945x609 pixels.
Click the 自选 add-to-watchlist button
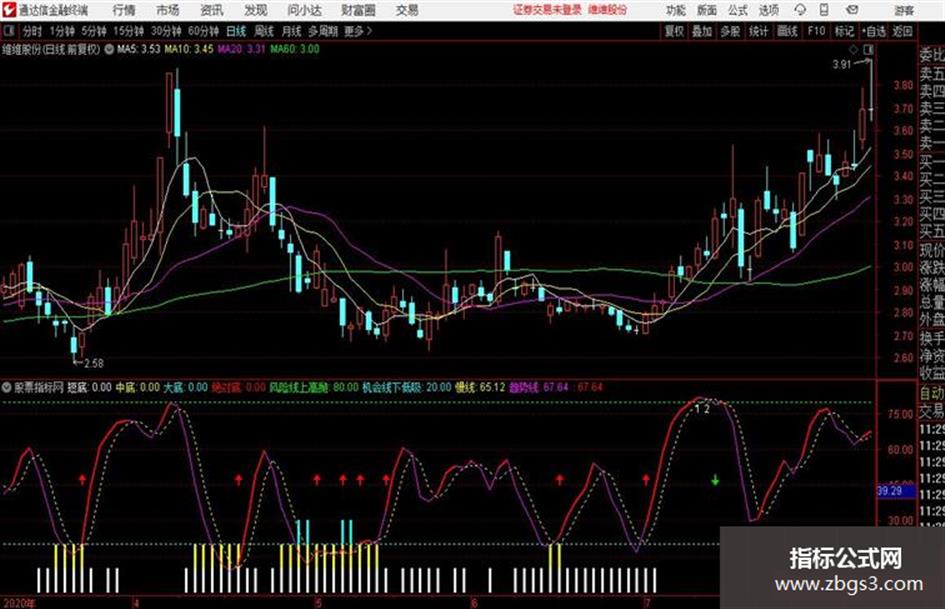(x=874, y=31)
